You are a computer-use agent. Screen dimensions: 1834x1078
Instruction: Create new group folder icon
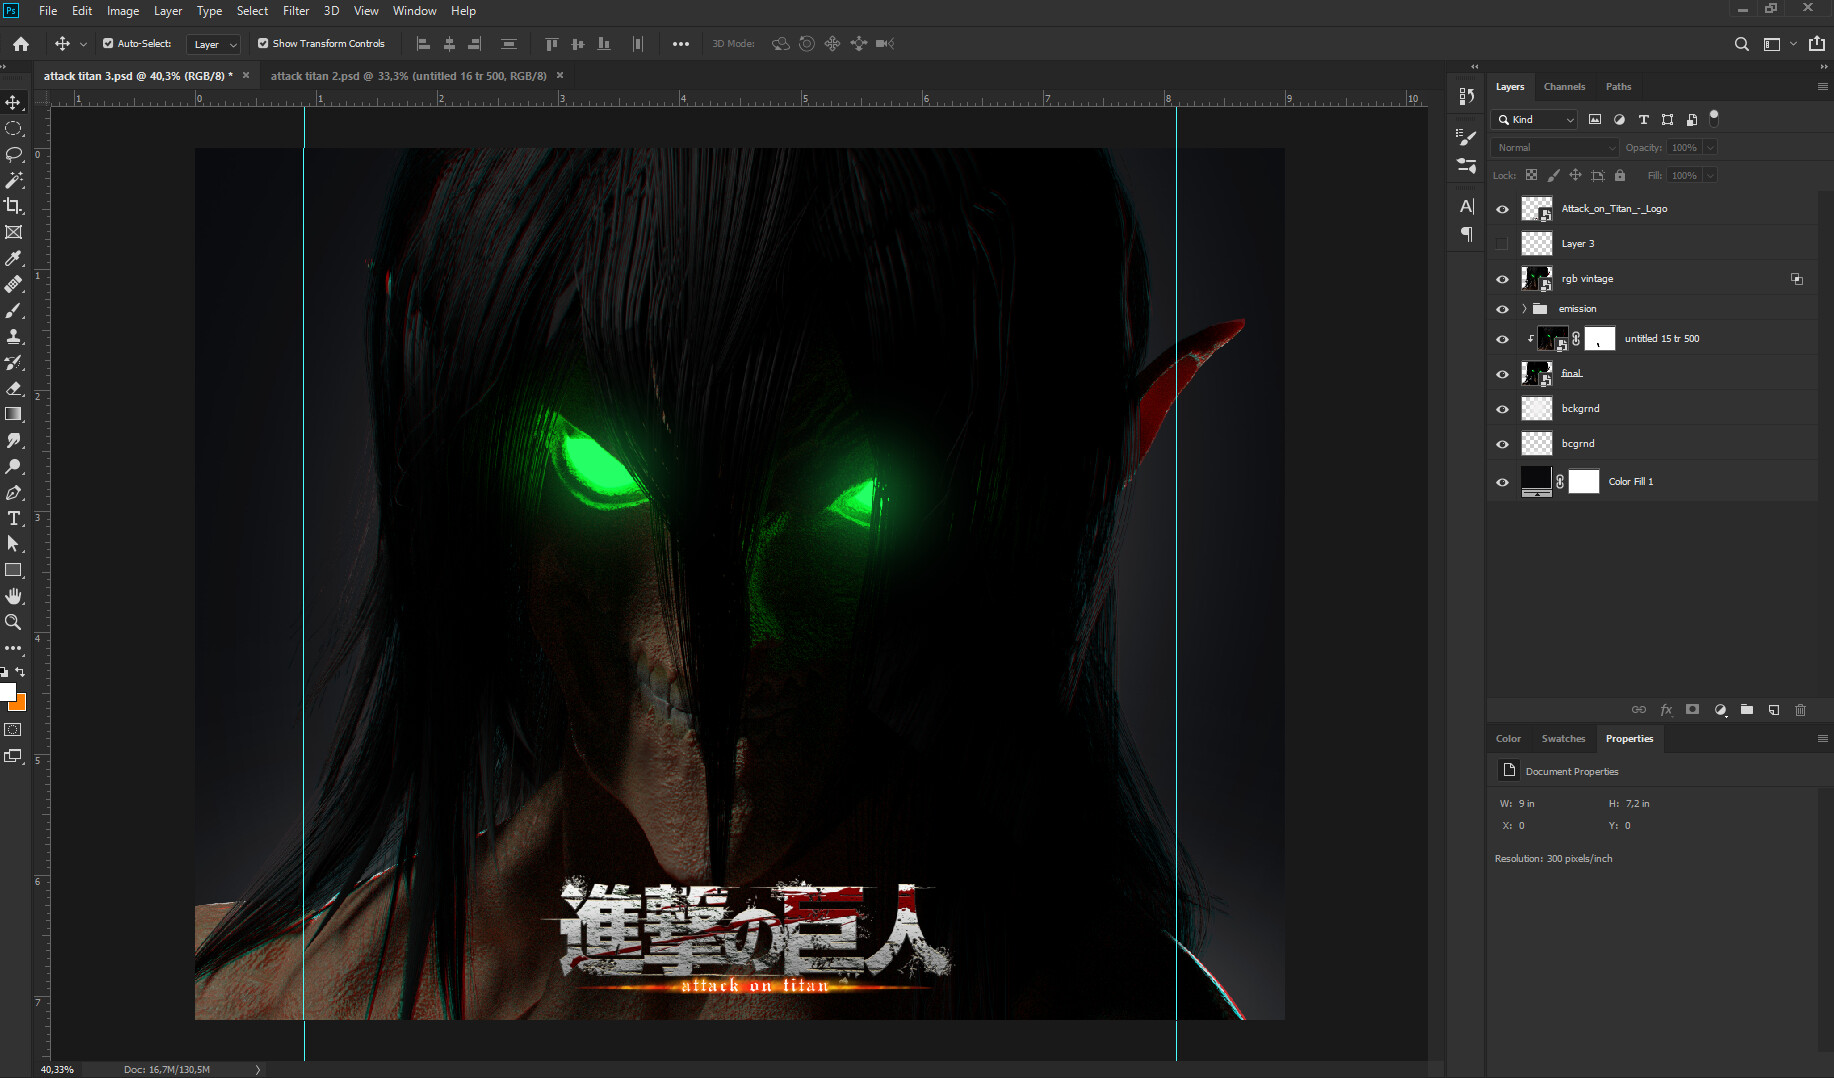[x=1747, y=710]
